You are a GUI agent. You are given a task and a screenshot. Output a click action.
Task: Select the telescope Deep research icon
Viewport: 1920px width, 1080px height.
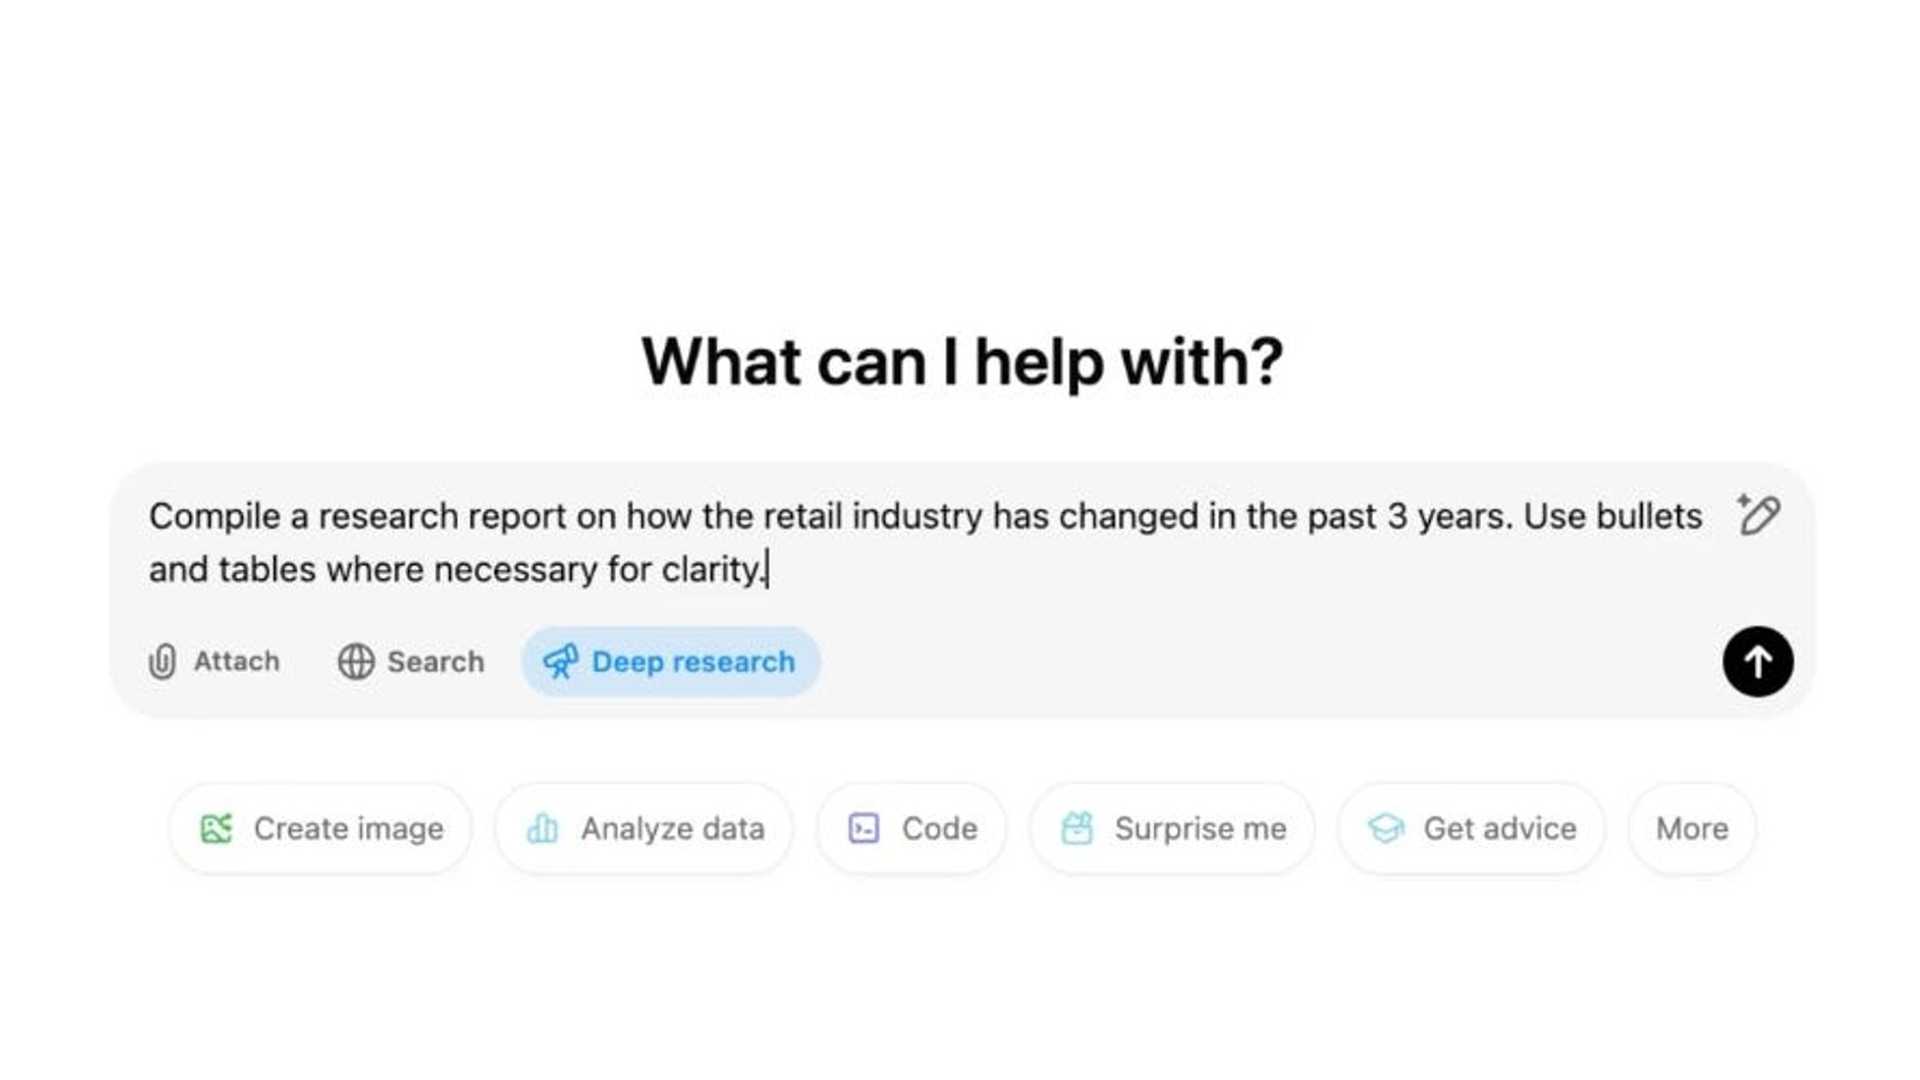coord(562,661)
